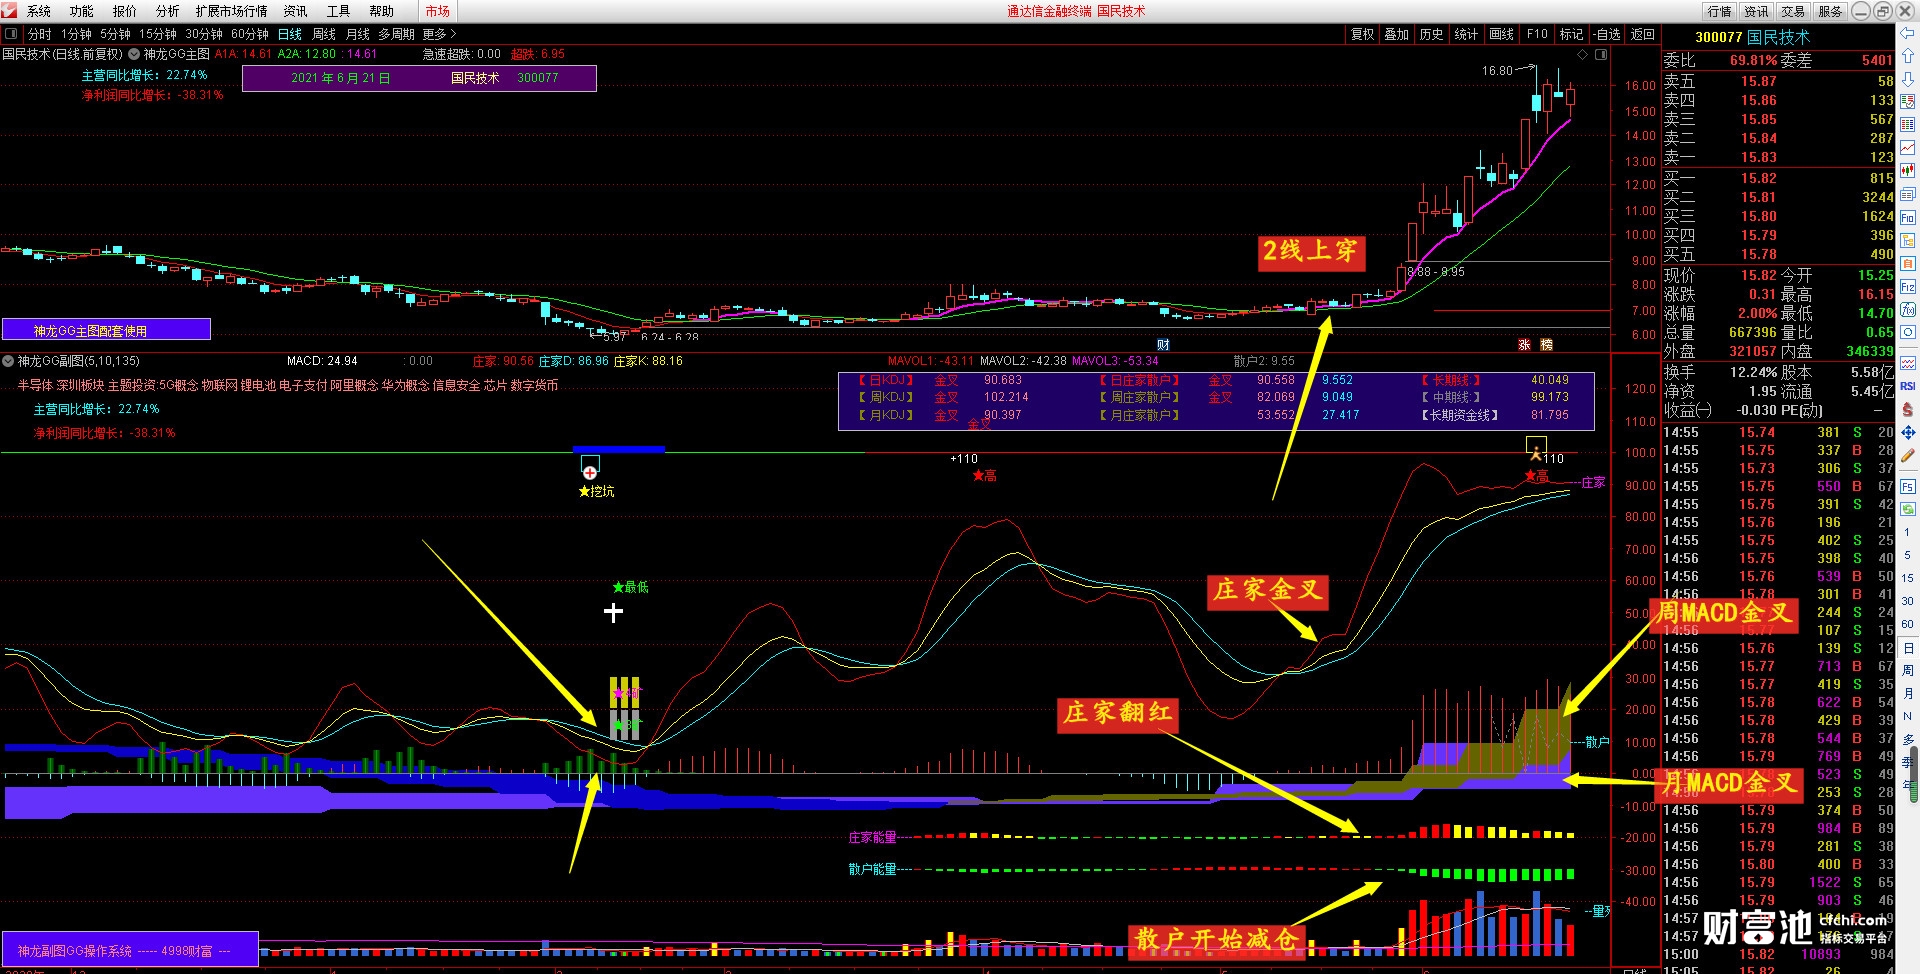Image resolution: width=1920 pixels, height=974 pixels.
Task: Select weekly 周 period in sidebar
Action: click(x=1908, y=669)
